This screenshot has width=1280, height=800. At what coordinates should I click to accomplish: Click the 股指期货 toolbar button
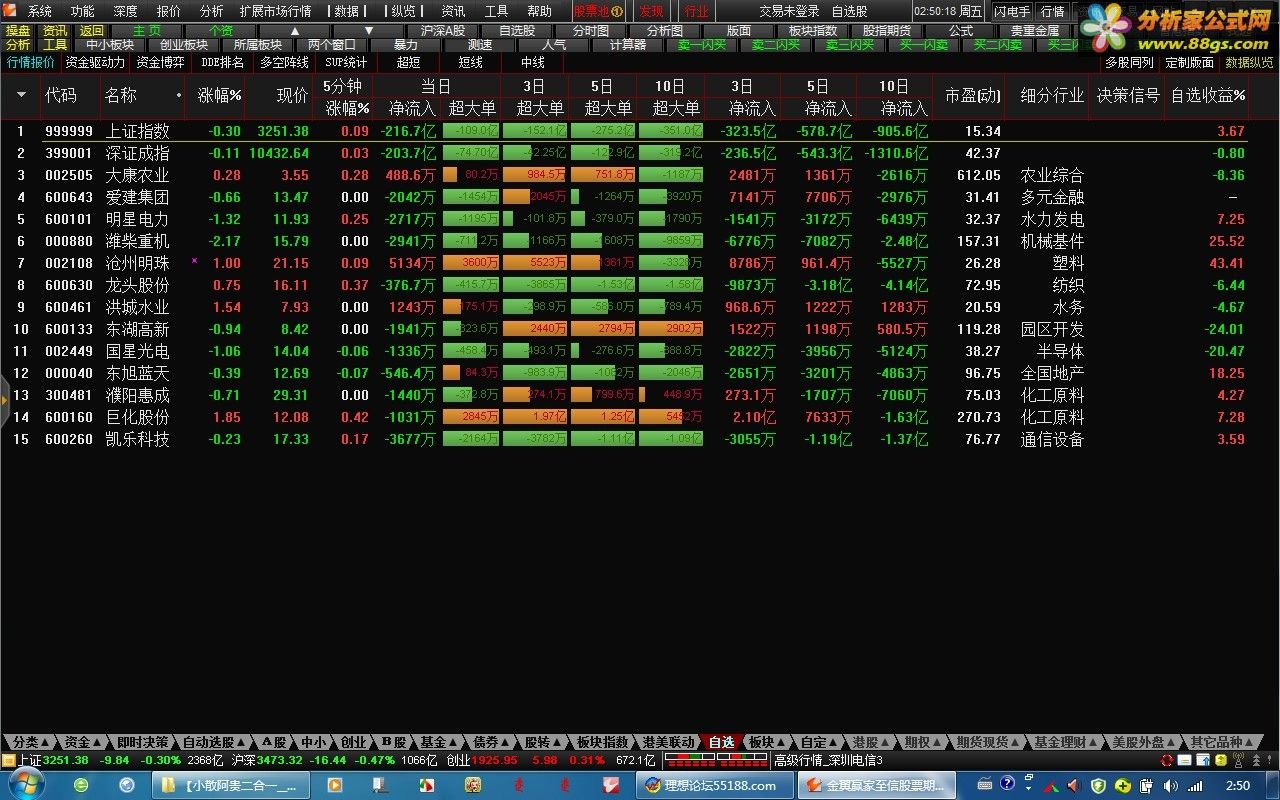(x=887, y=31)
